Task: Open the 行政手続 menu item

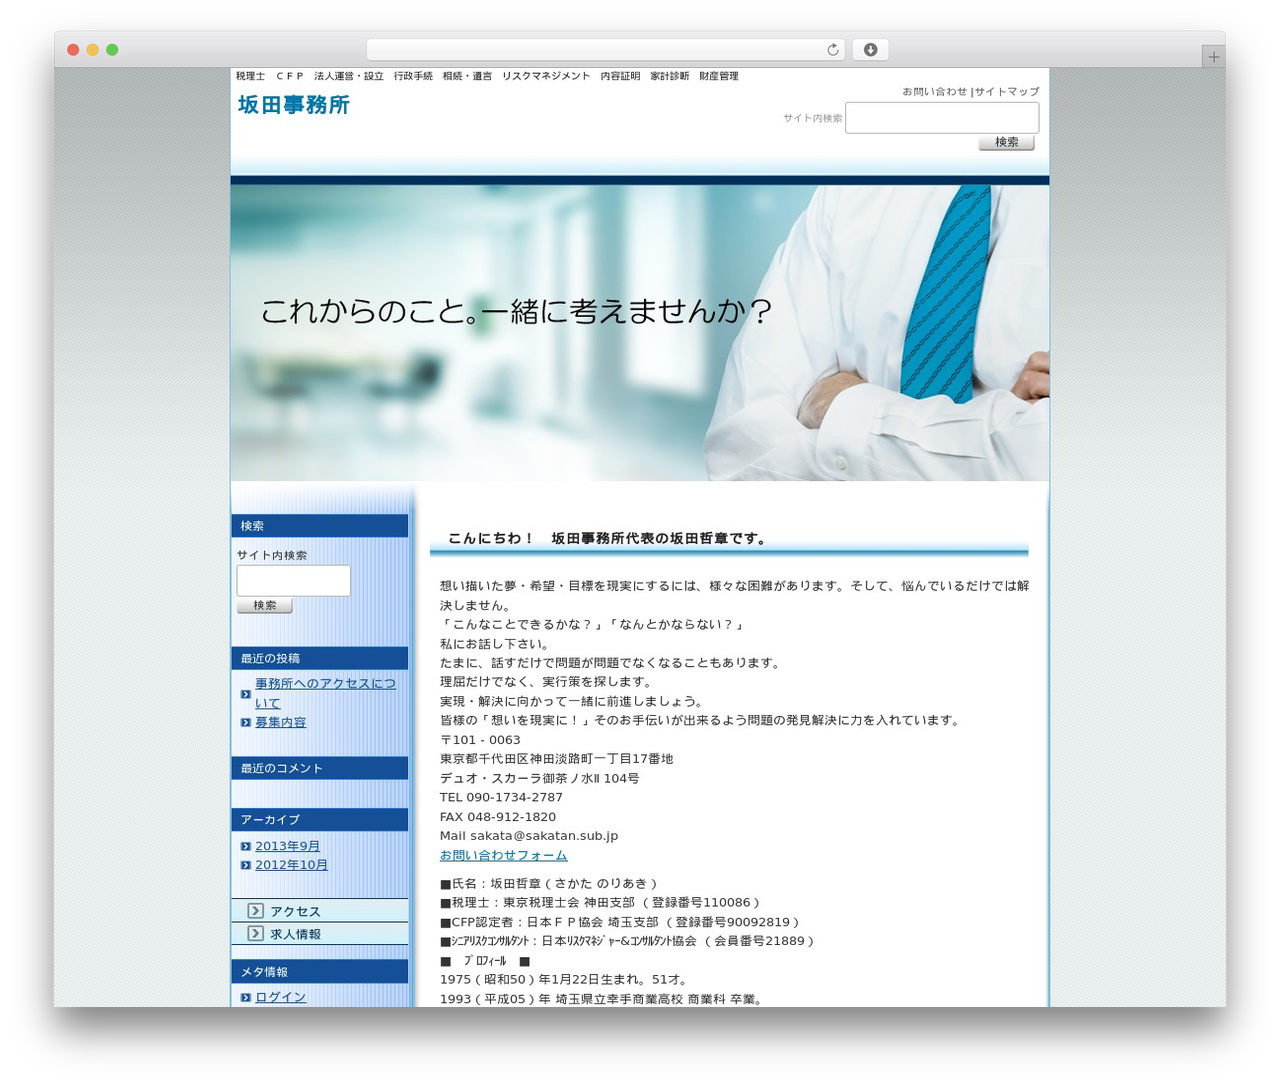Action: (413, 76)
